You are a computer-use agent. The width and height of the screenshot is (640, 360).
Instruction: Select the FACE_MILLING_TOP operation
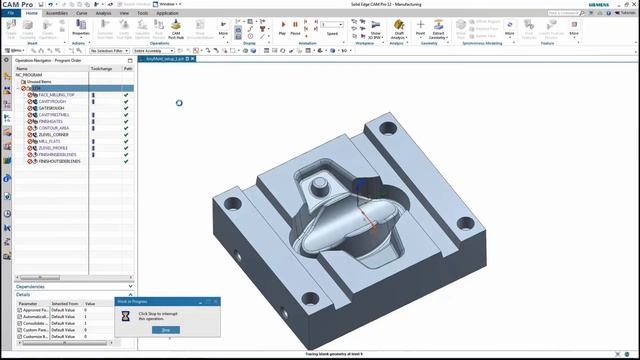(56, 95)
